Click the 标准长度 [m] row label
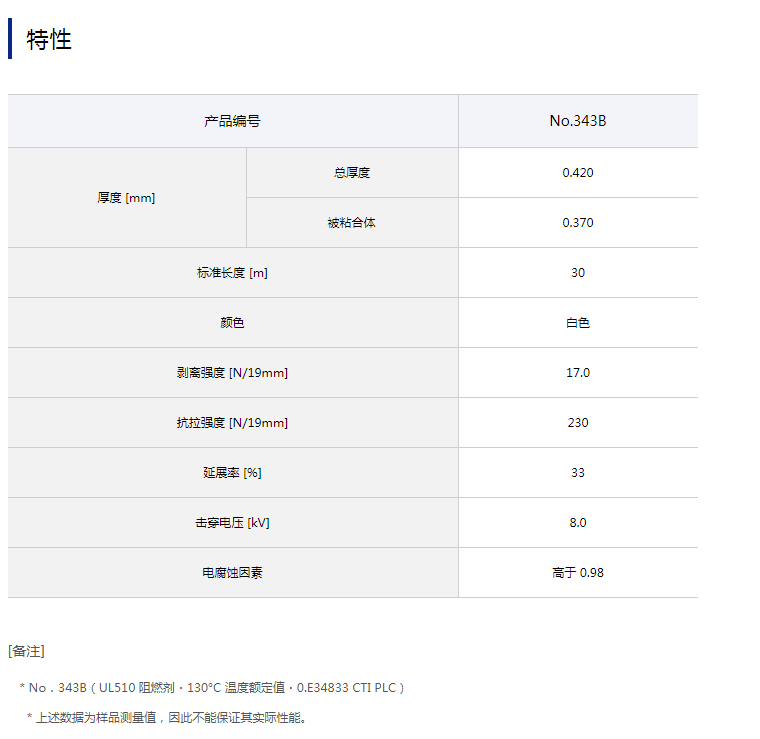Image resolution: width=760 pixels, height=739 pixels. (x=232, y=273)
